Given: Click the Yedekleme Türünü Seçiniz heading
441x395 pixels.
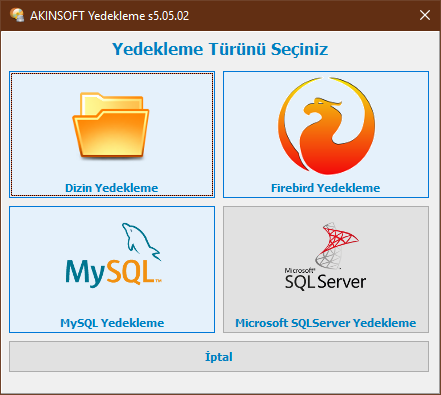Looking at the screenshot, I should tap(220, 49).
